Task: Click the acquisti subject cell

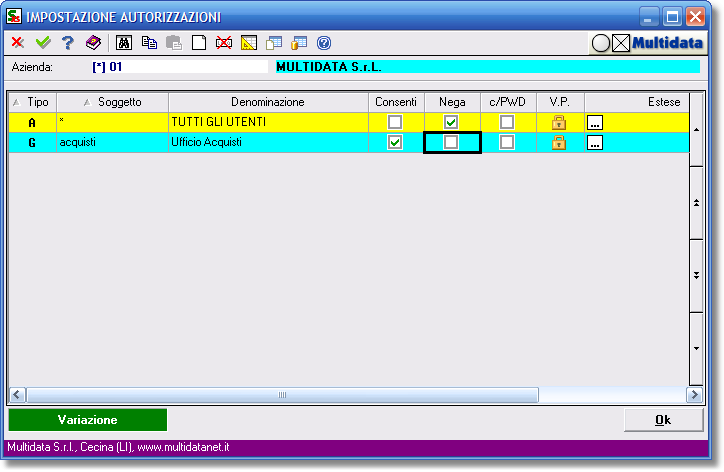Action: coord(113,142)
